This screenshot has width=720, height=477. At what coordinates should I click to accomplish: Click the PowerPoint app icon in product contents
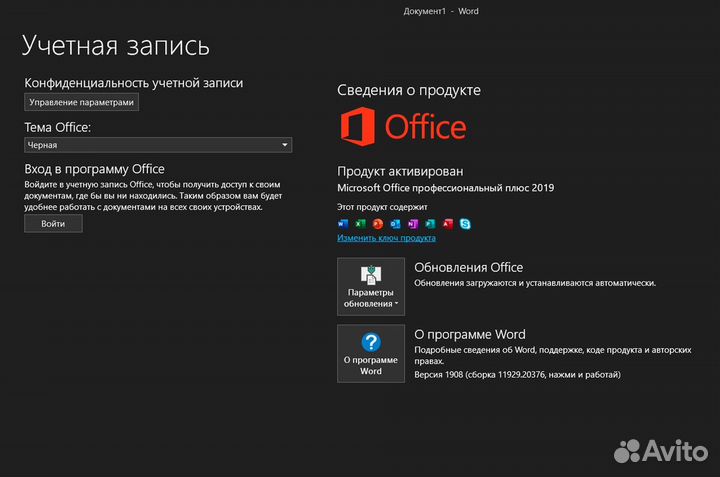pyautogui.click(x=378, y=224)
